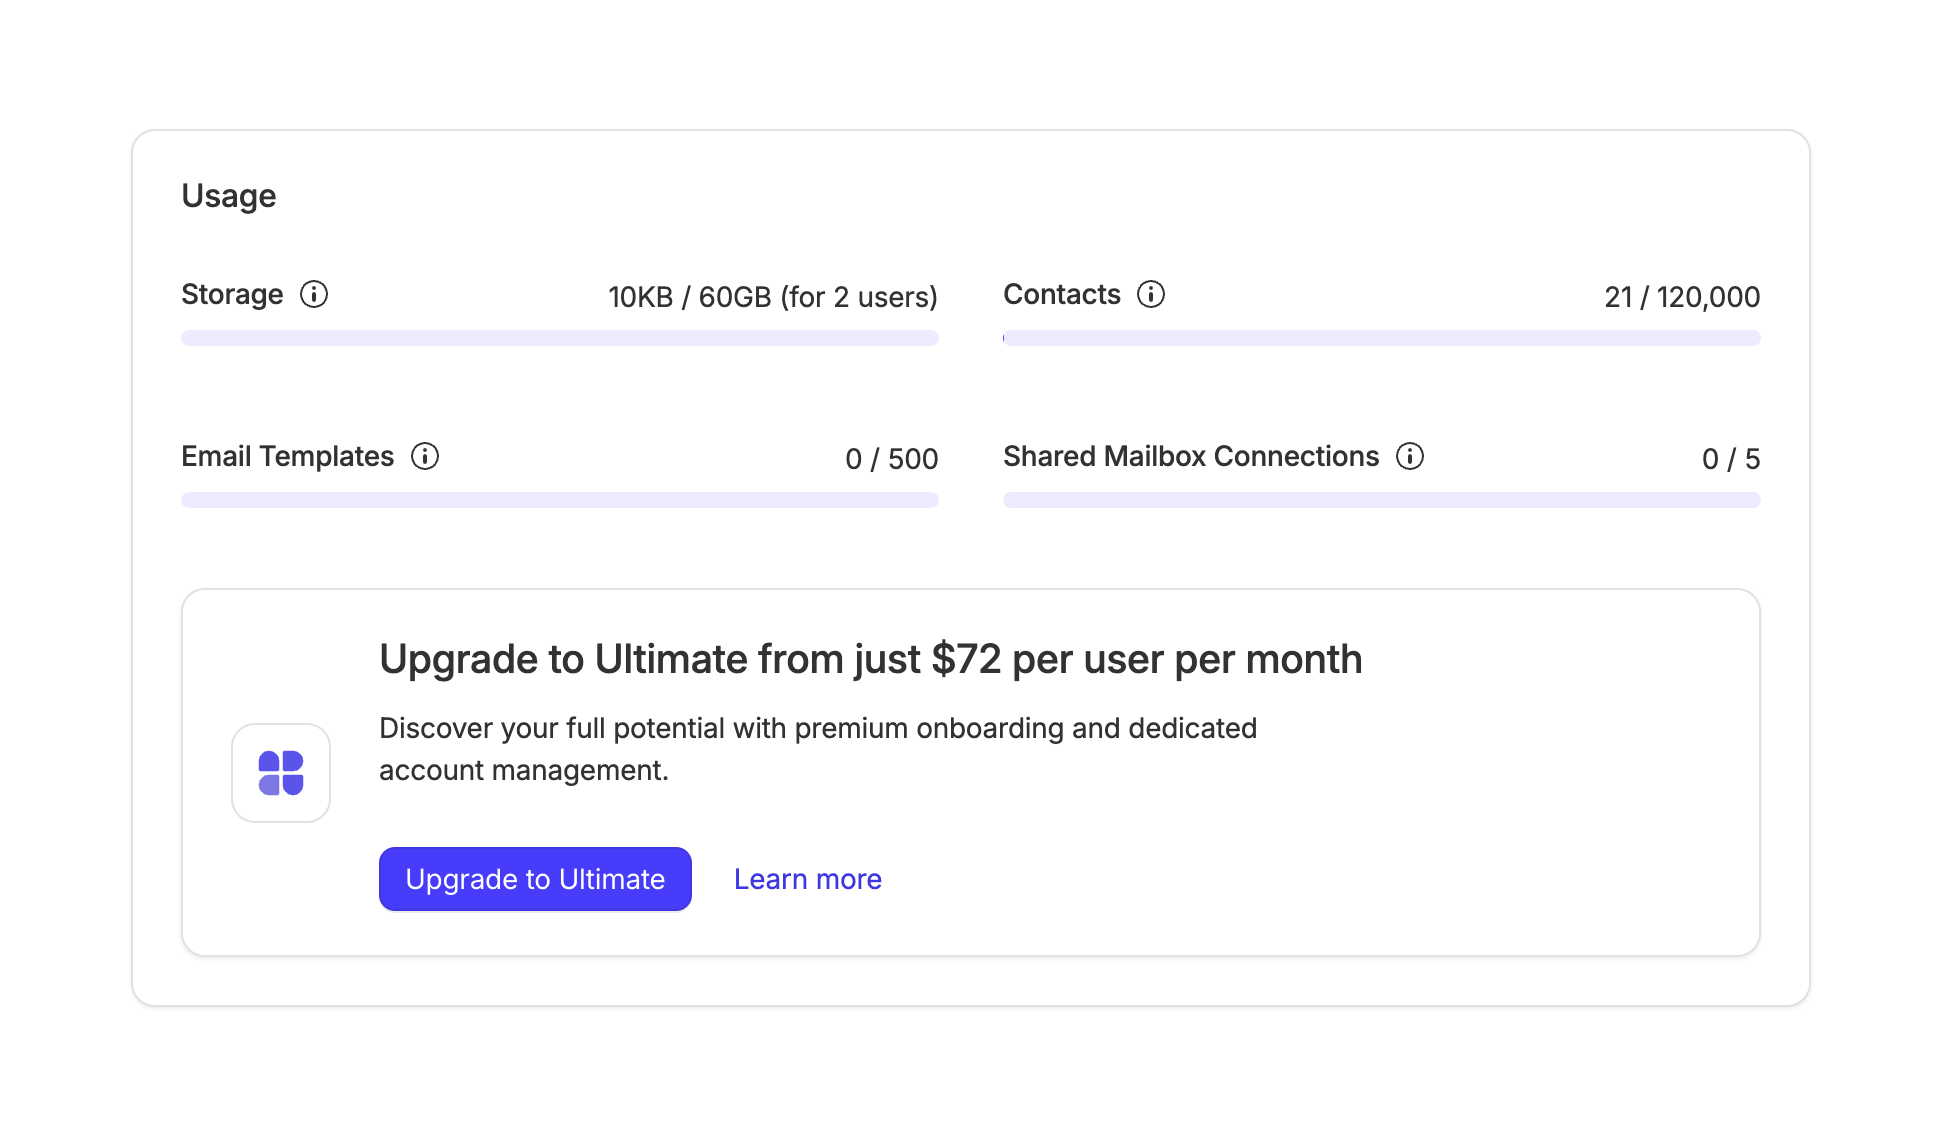This screenshot has width=1942, height=1140.
Task: Click the Contacts info icon
Action: (x=1151, y=294)
